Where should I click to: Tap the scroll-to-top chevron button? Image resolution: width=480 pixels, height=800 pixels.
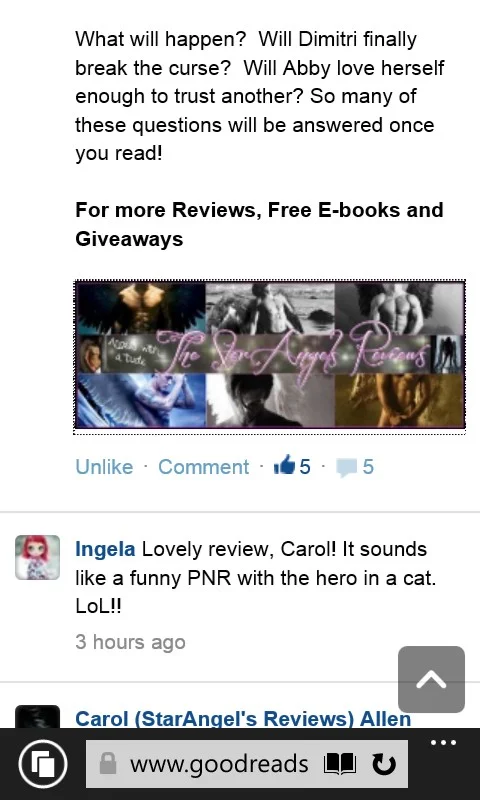(x=431, y=679)
